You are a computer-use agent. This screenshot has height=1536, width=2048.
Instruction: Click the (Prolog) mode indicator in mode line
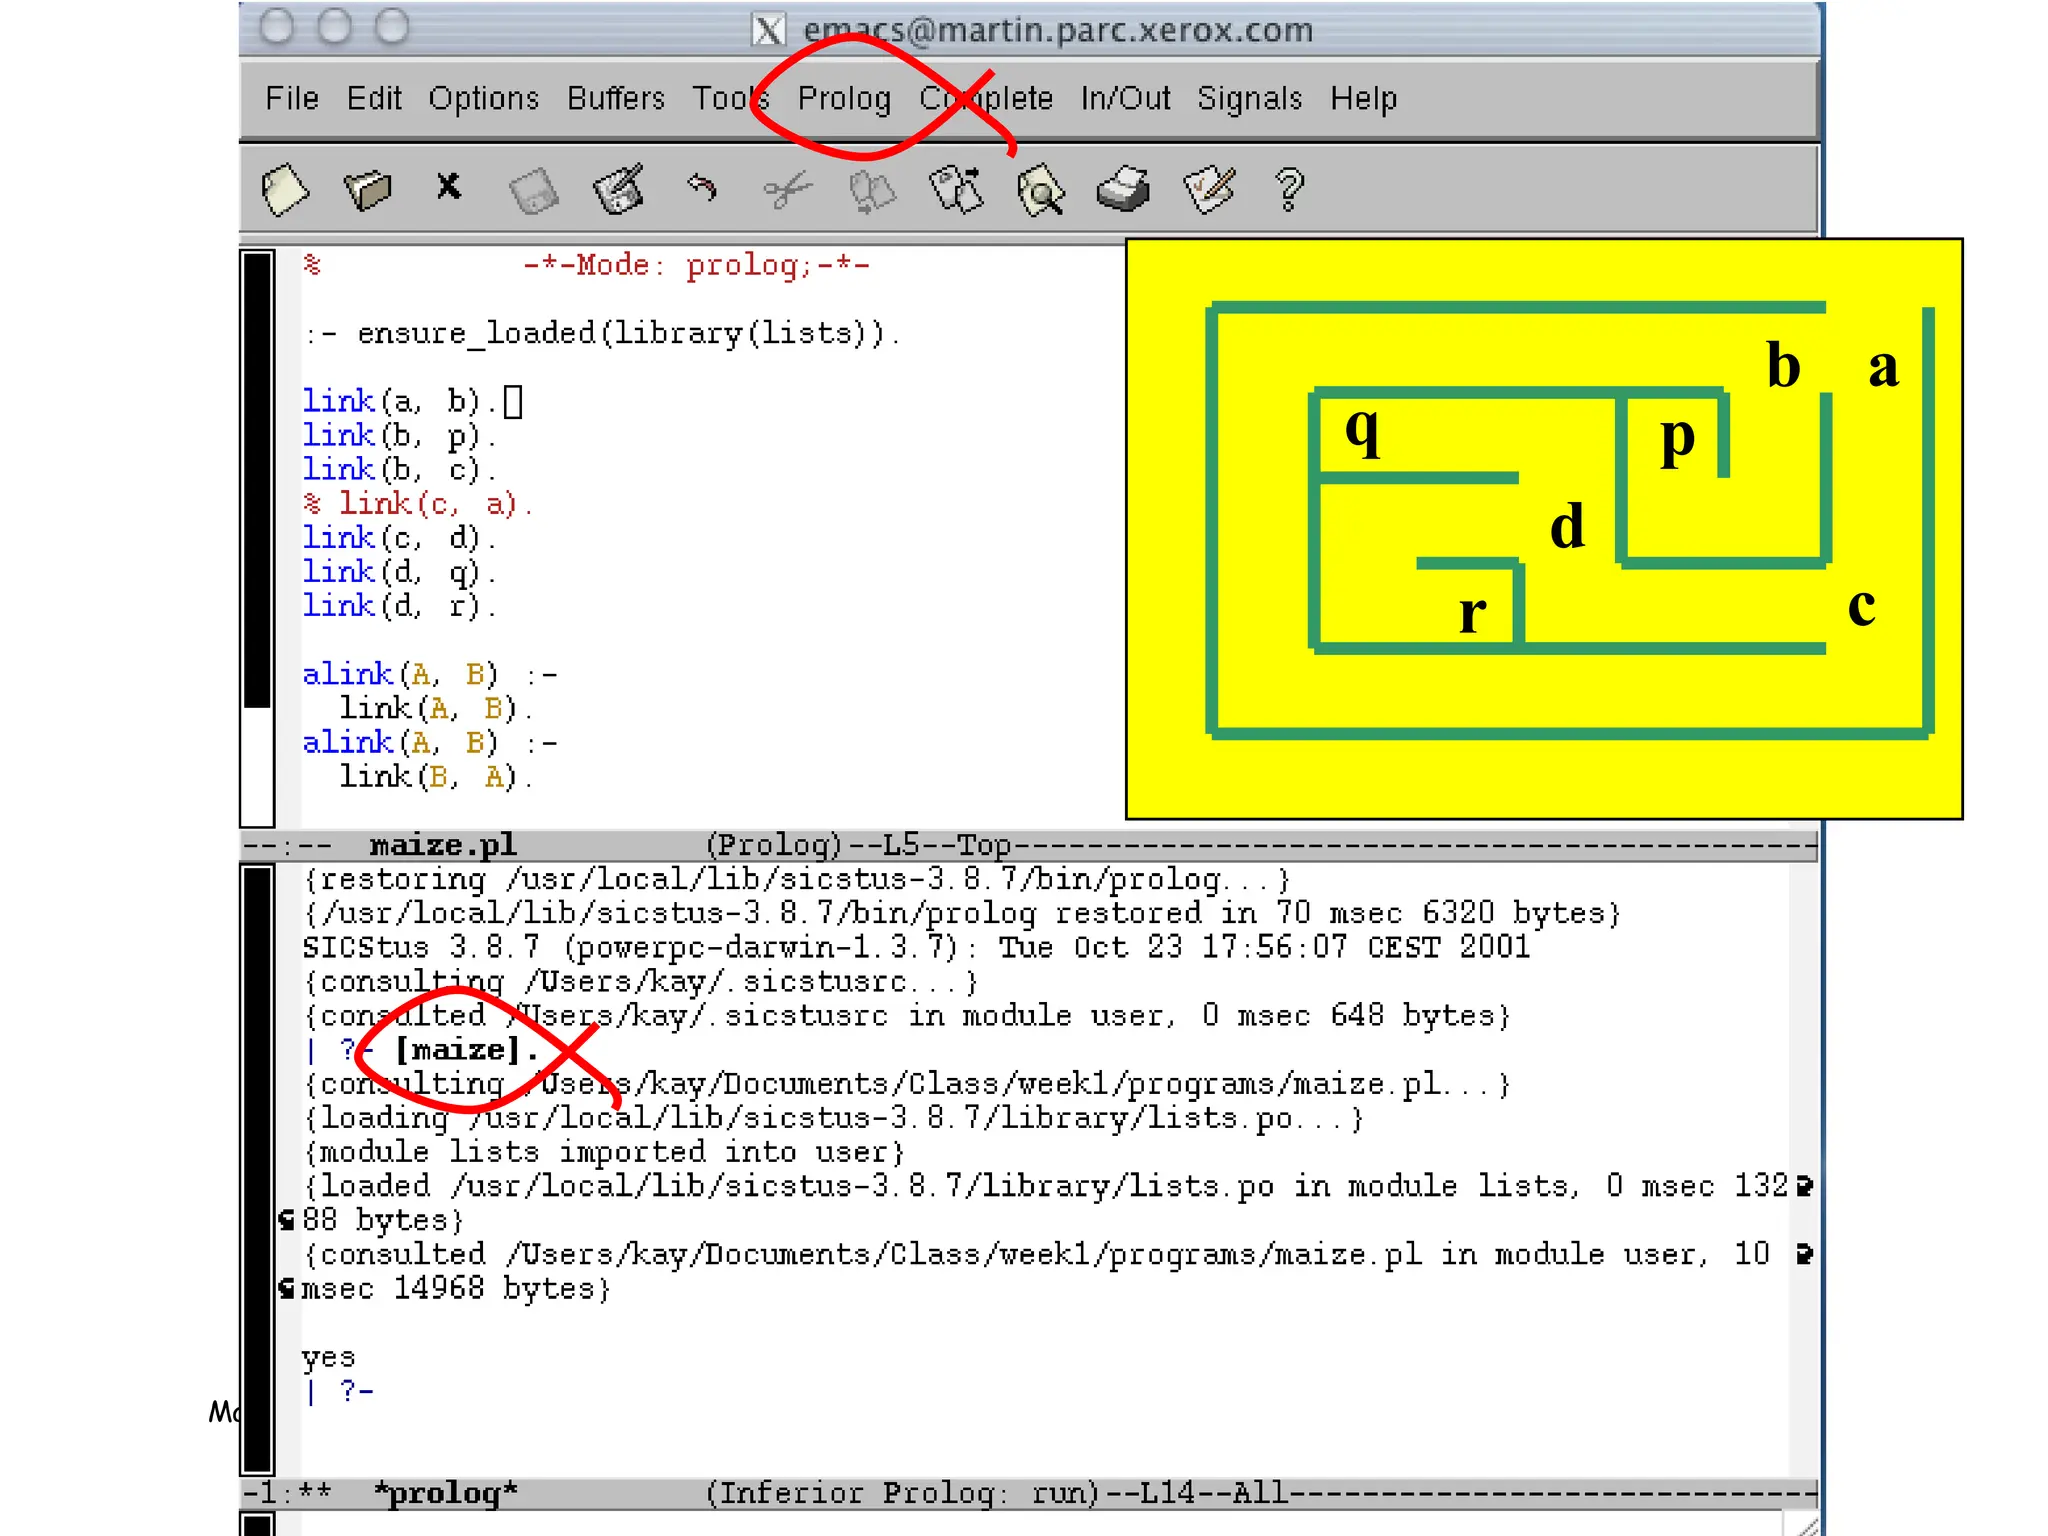click(x=774, y=846)
